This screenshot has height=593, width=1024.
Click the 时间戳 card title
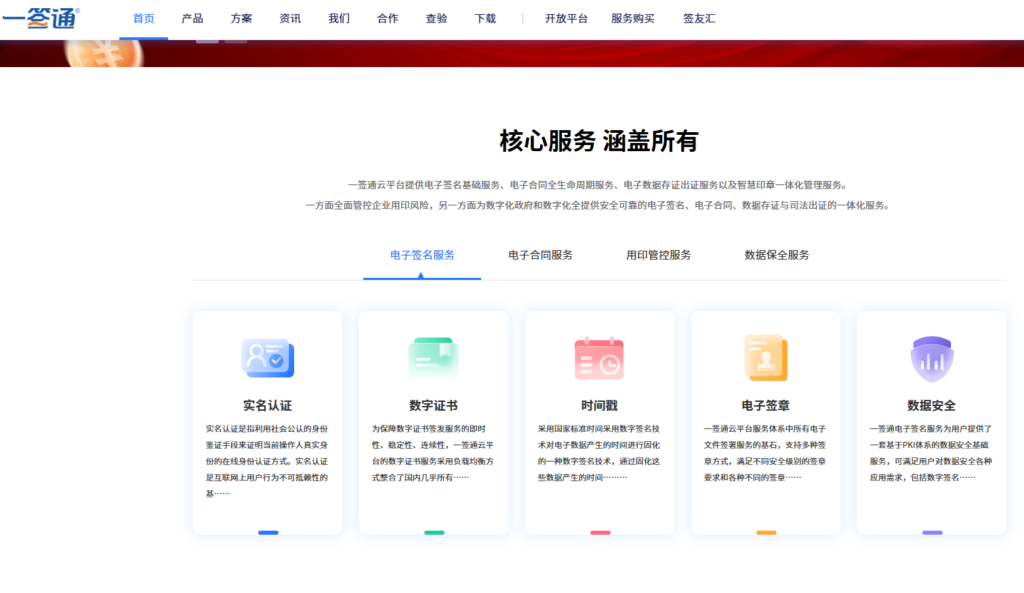tap(599, 406)
